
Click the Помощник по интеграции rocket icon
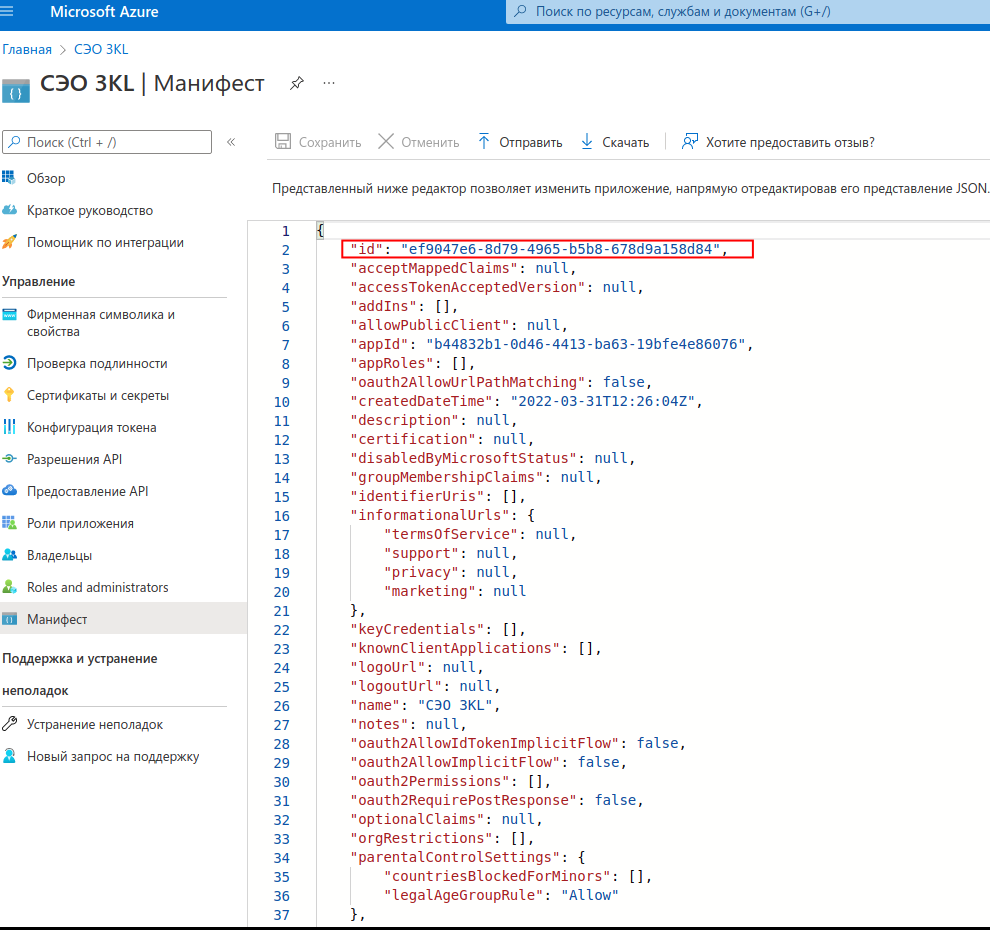click(9, 241)
